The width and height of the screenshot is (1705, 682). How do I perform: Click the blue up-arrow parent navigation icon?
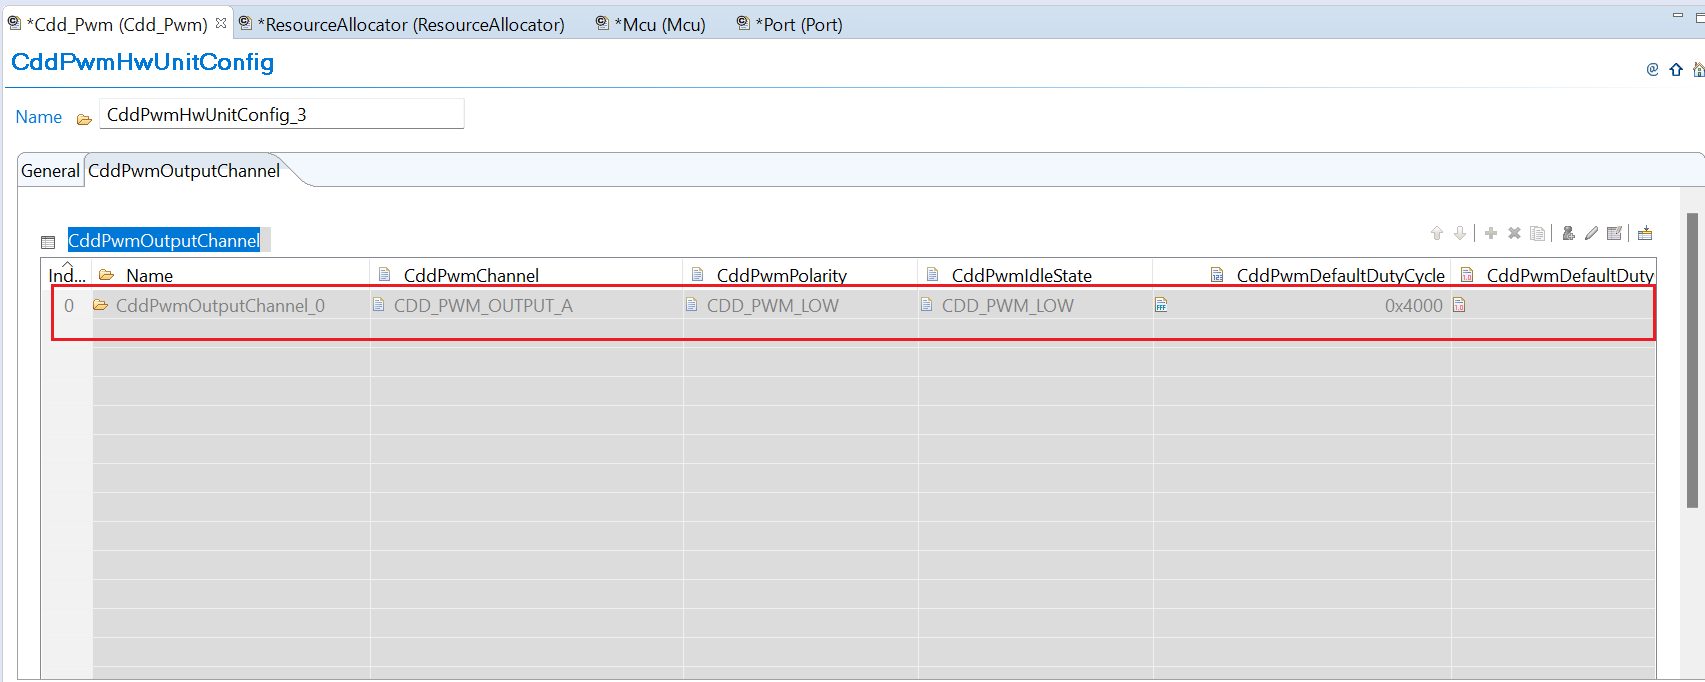1676,69
